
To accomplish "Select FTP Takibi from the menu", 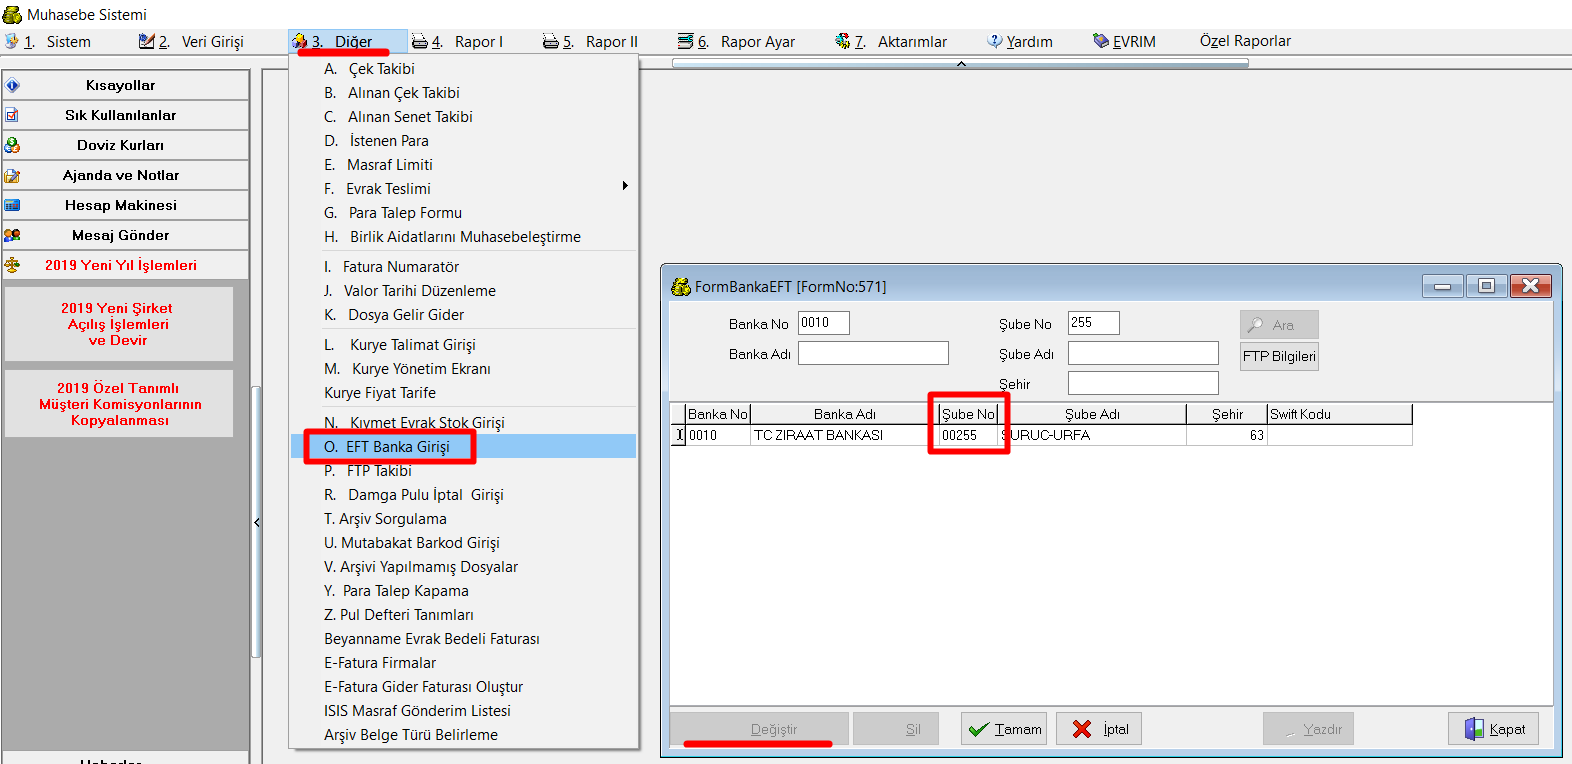I will pos(379,471).
